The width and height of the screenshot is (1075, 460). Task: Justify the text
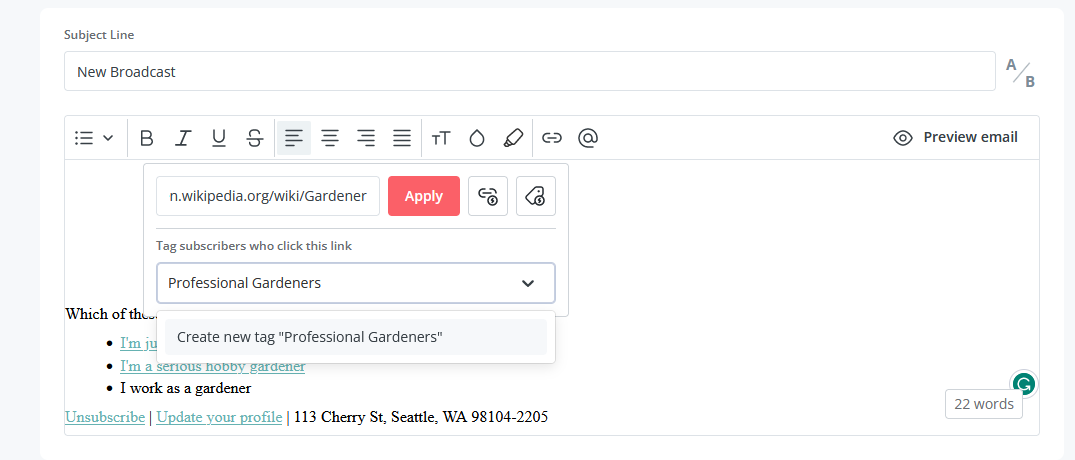[x=402, y=138]
